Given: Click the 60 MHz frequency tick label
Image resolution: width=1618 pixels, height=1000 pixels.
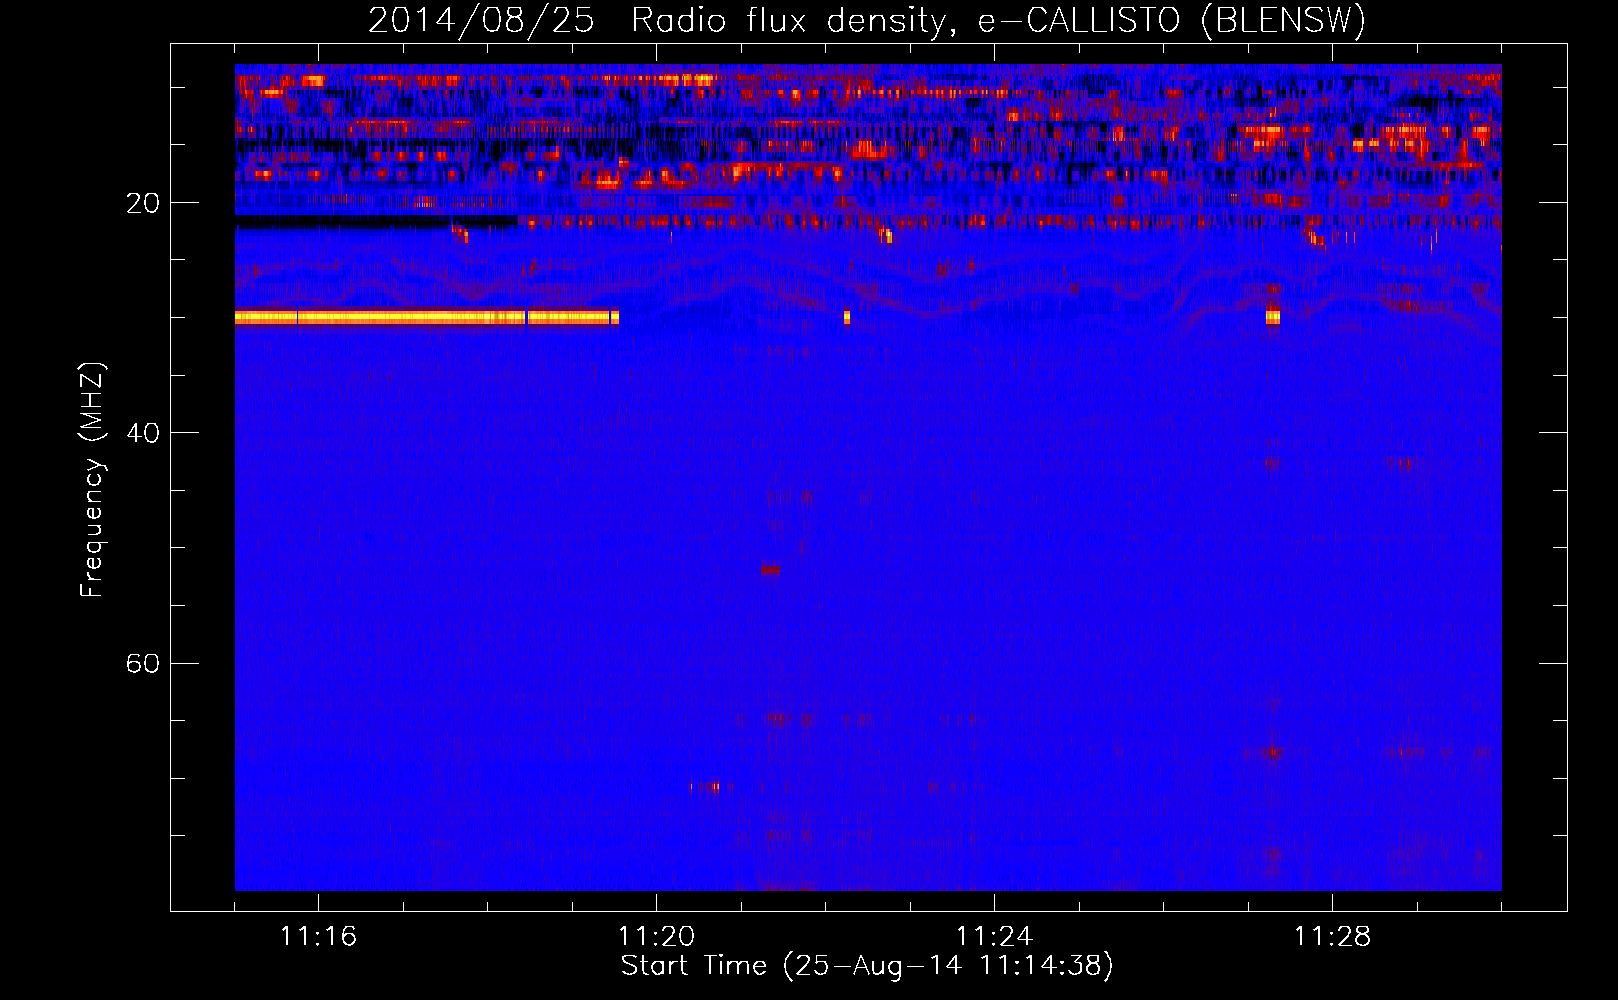Looking at the screenshot, I should click(x=142, y=663).
